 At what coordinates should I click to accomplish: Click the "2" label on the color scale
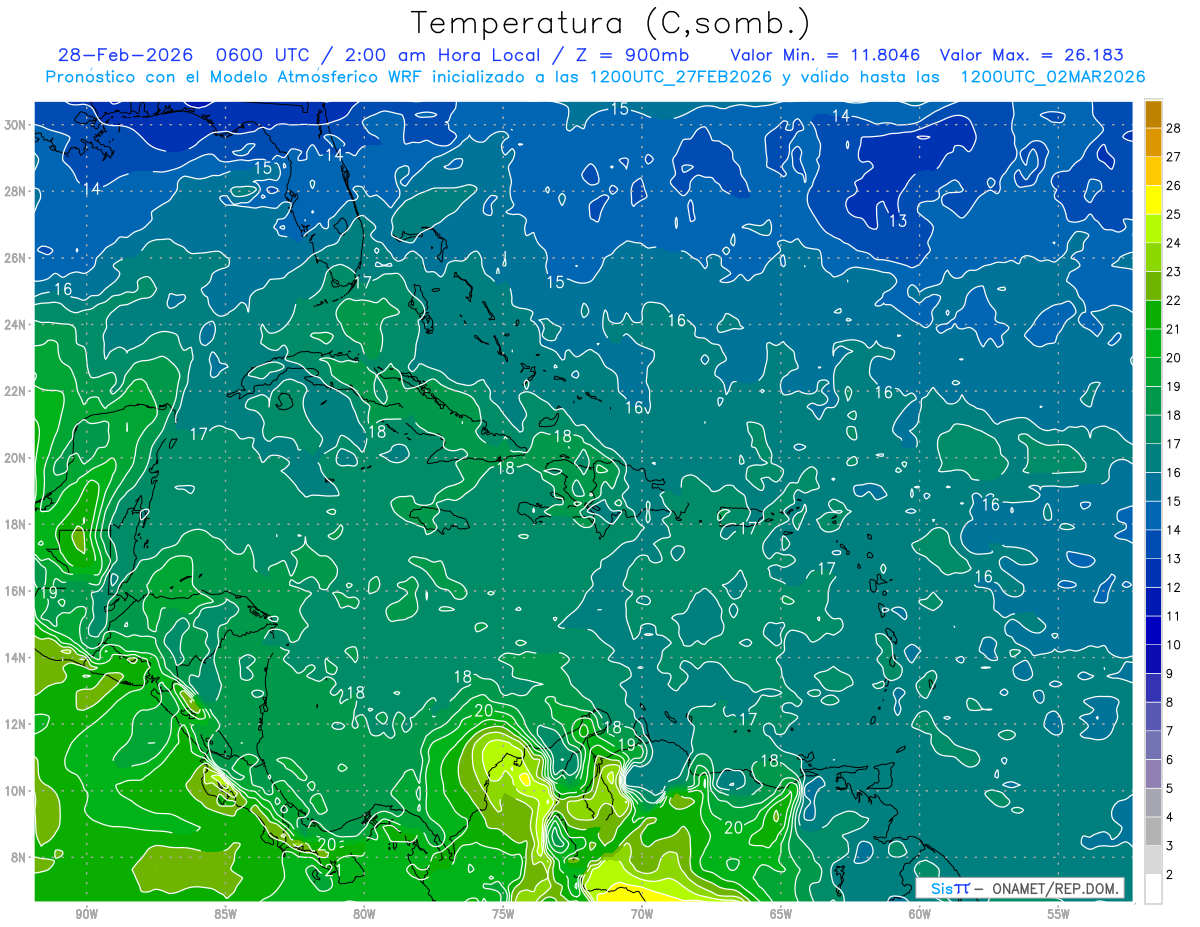pyautogui.click(x=1170, y=875)
